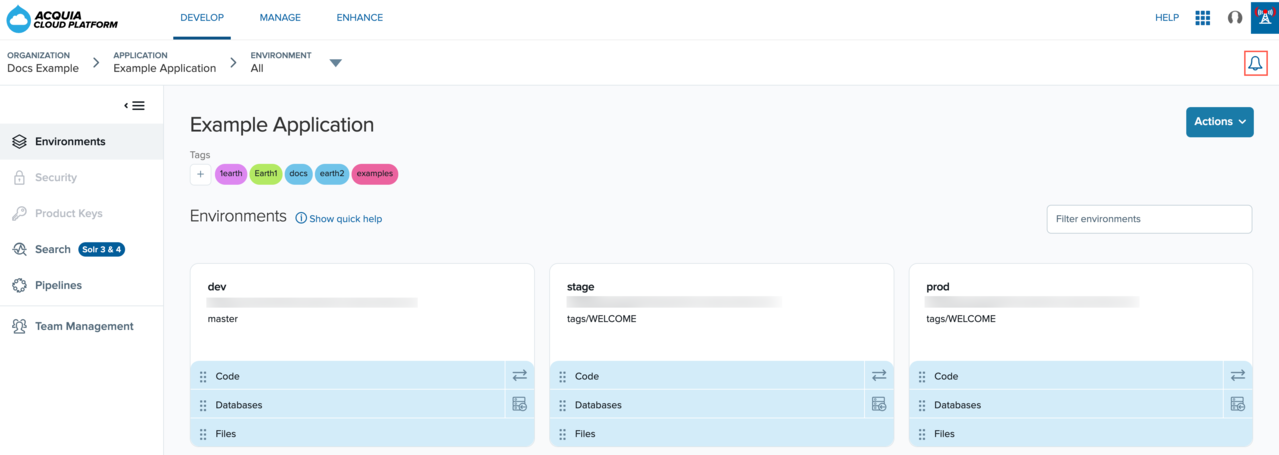
Task: Grab the stage Code drag handle
Action: (562, 377)
